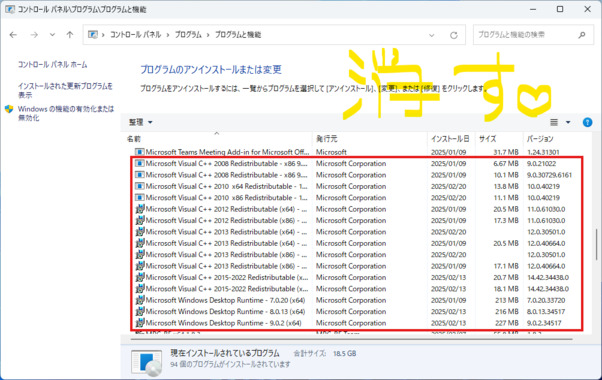Click the window title bar control panel icon

(10, 9)
